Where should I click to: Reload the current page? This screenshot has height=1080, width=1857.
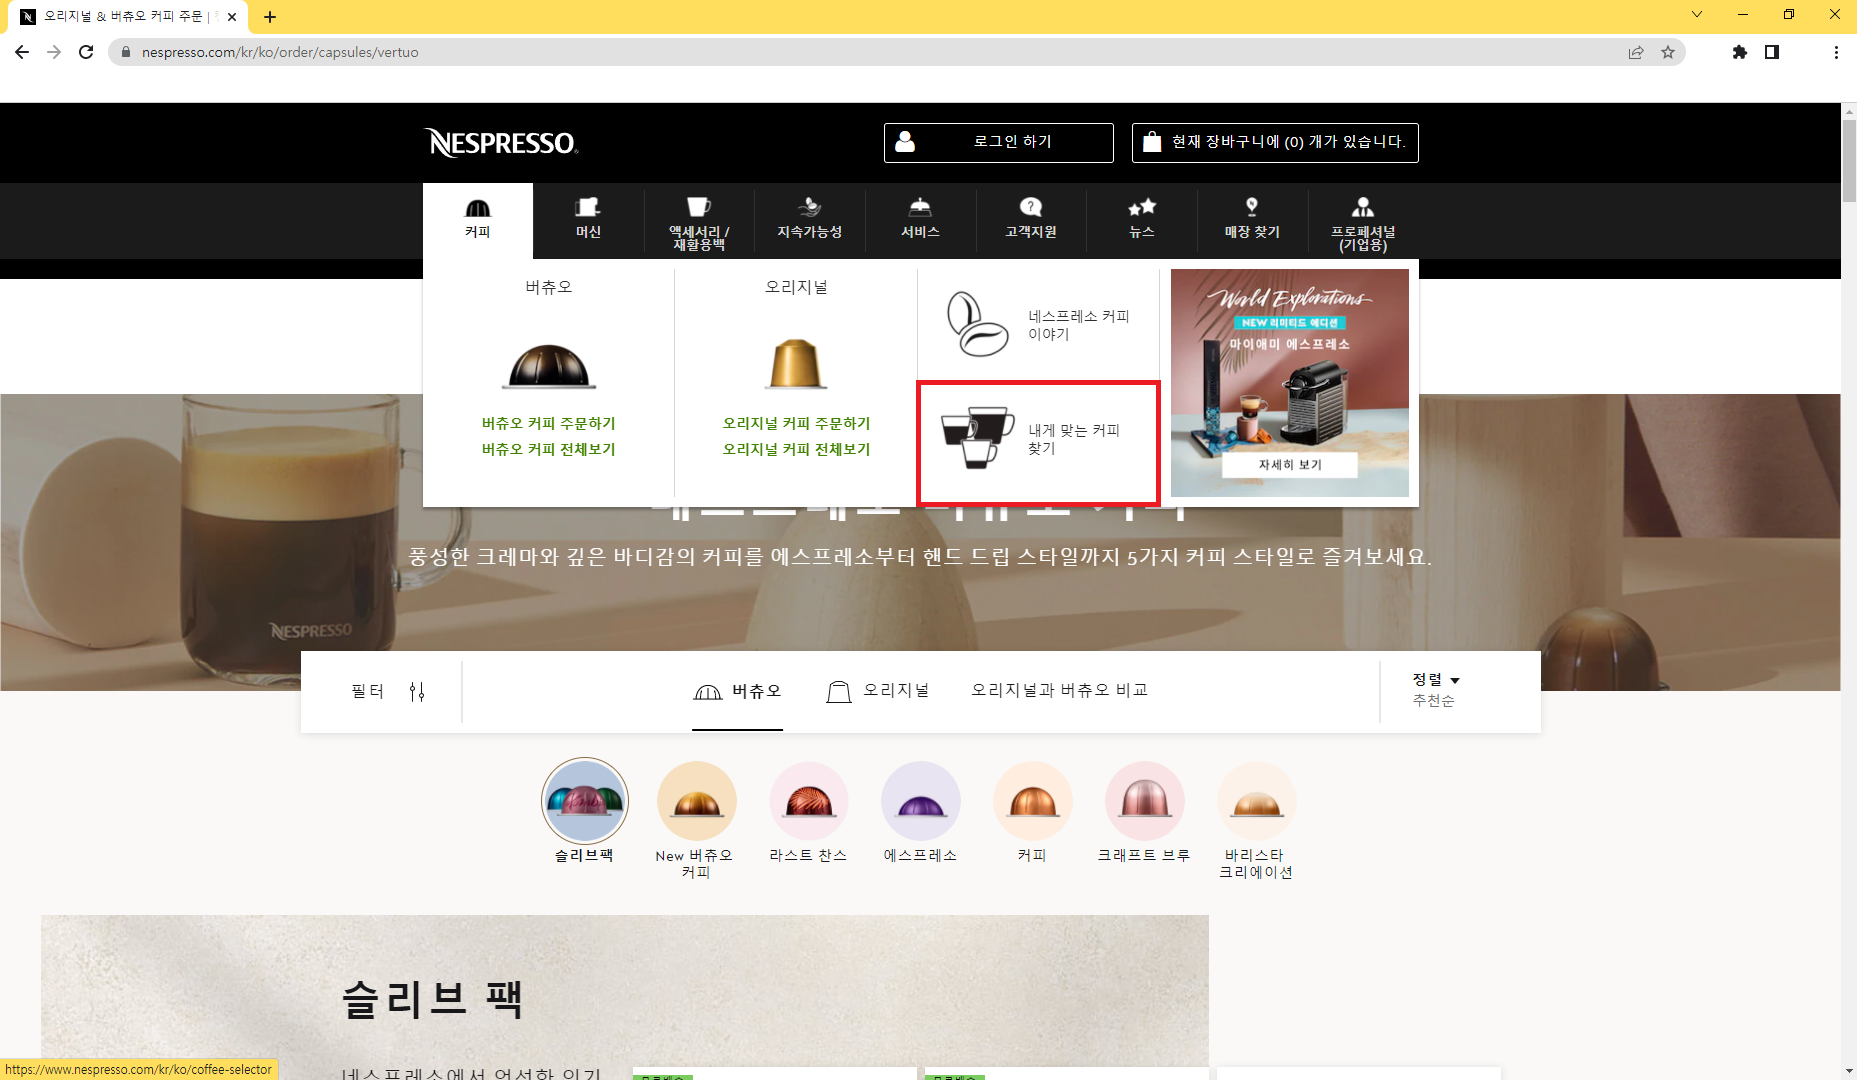(x=86, y=52)
